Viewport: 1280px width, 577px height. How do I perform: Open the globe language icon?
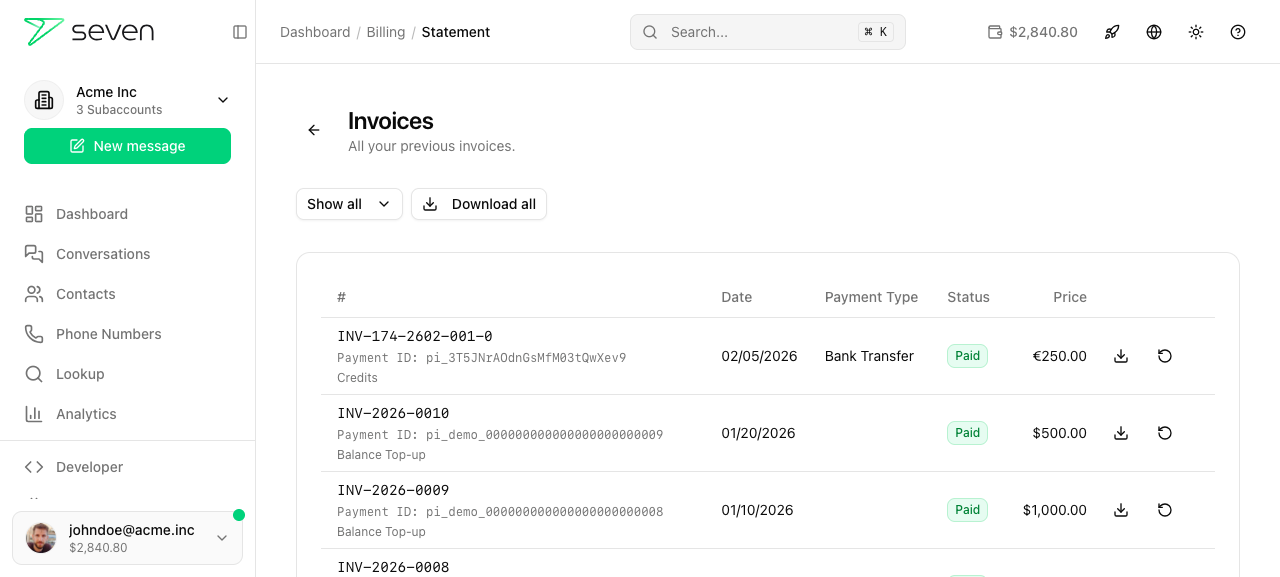click(1154, 32)
